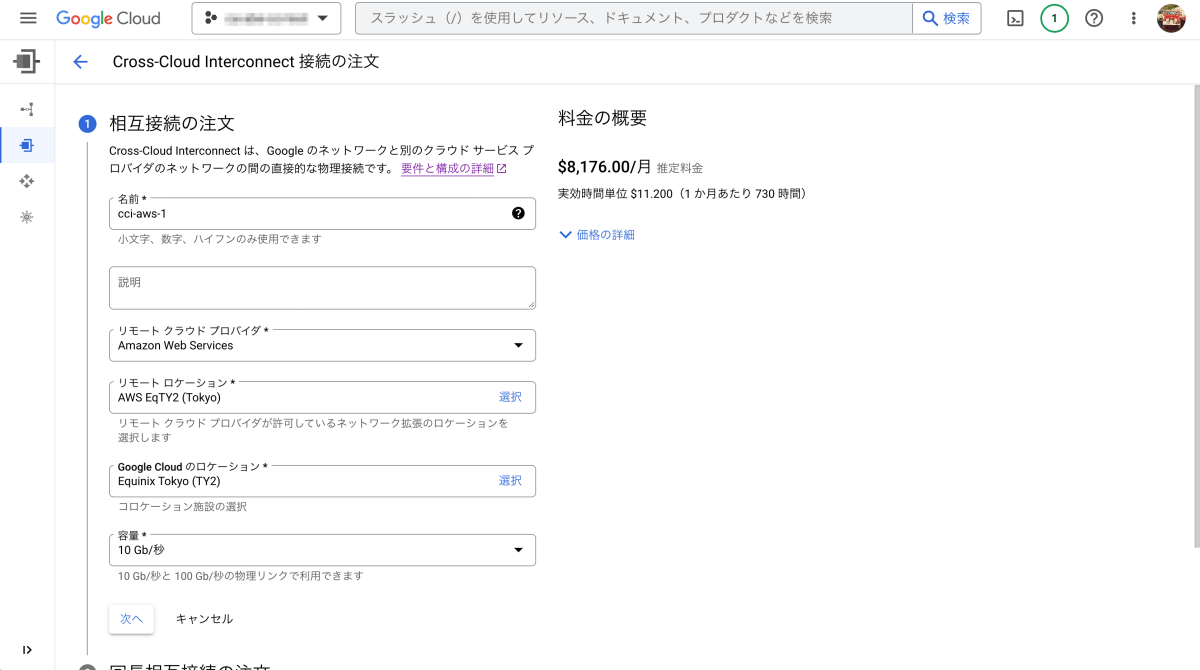Open the help question mark menu

[1094, 18]
